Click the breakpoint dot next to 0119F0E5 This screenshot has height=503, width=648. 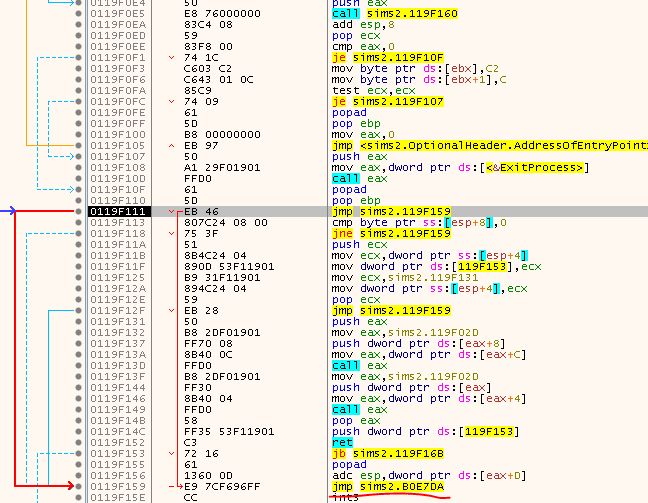click(79, 14)
